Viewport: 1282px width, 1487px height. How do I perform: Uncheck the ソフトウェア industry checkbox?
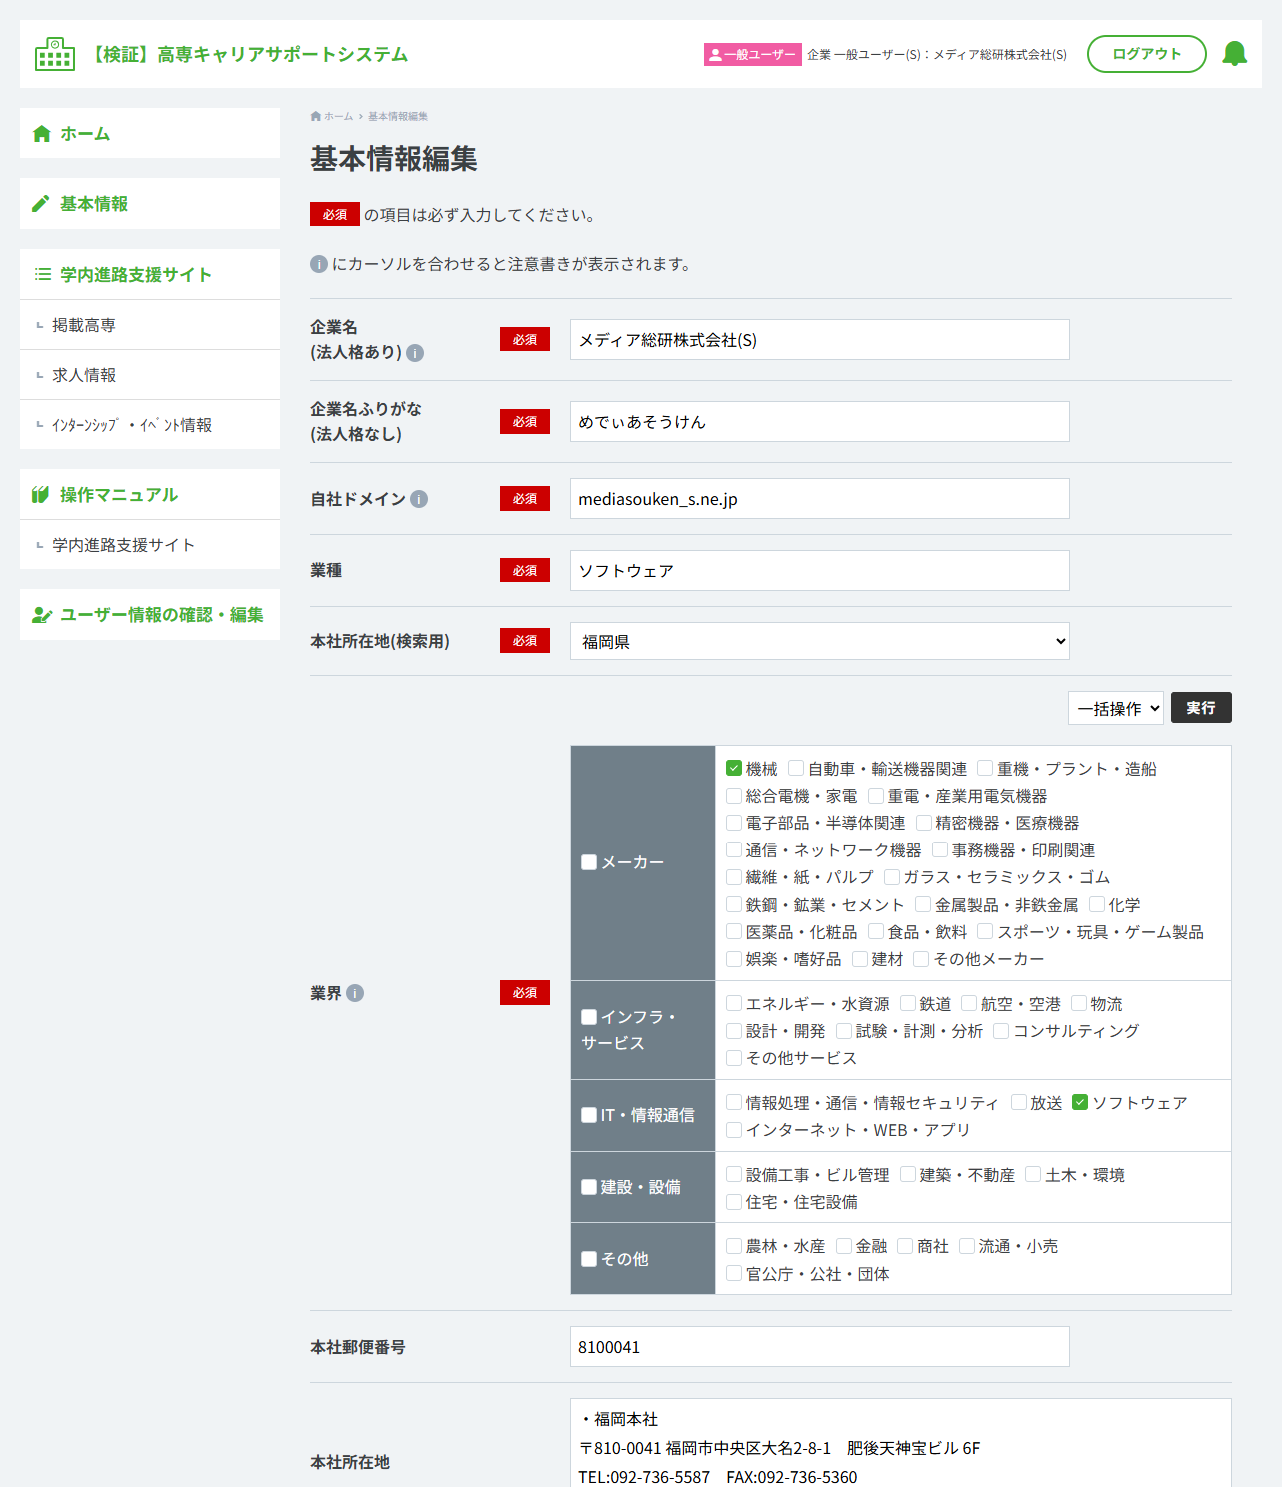[x=1080, y=1102]
